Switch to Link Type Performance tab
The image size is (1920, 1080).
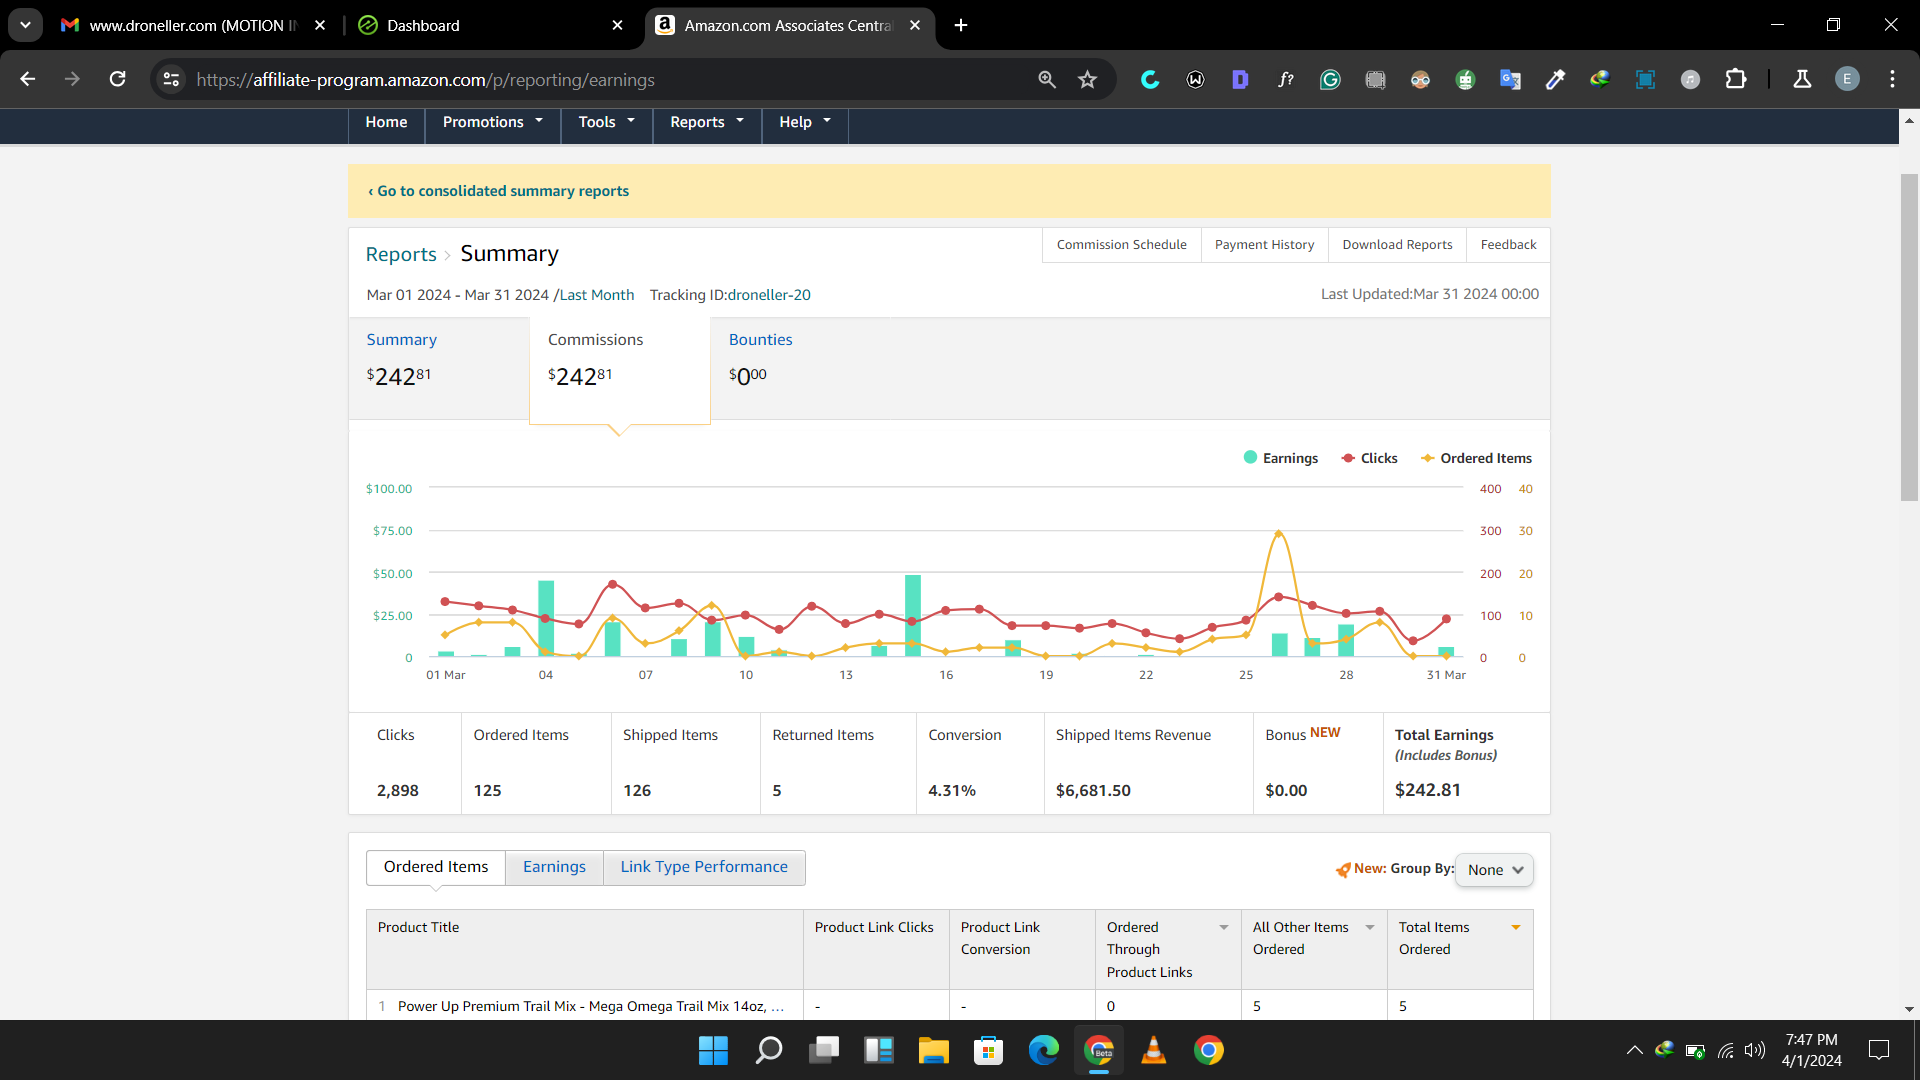click(704, 867)
